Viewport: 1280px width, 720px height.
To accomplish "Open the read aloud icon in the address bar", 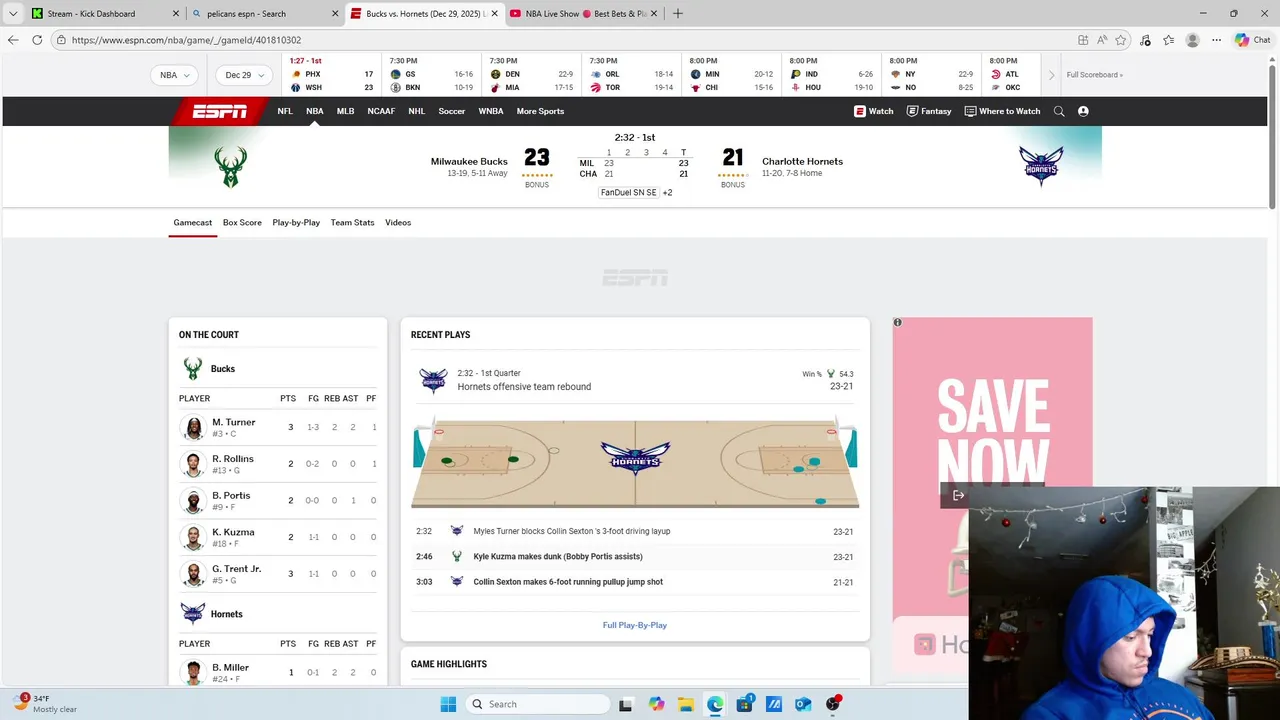I will 1102,40.
